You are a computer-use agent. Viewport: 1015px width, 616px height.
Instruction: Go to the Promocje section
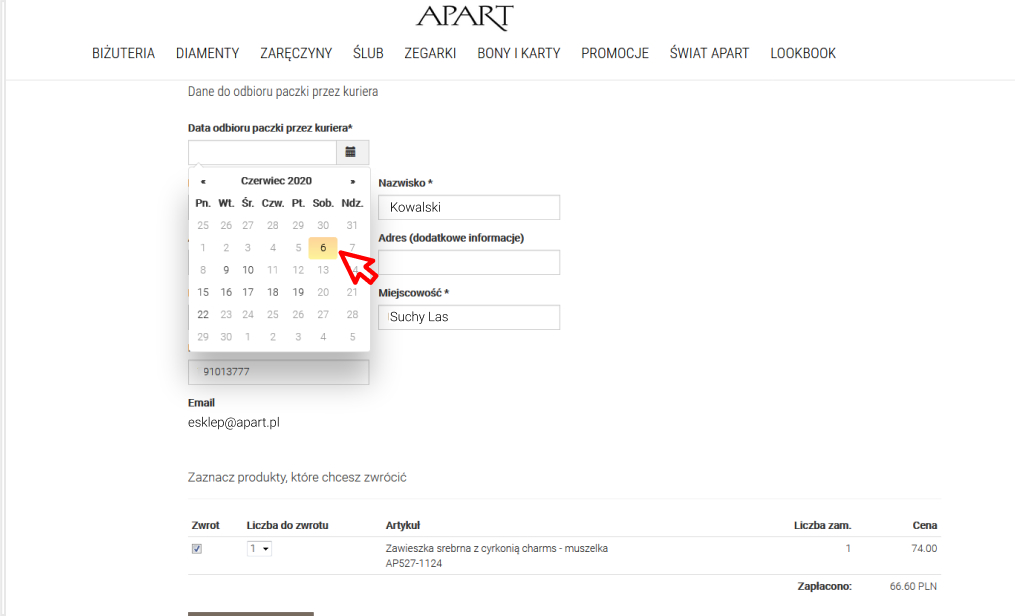(x=615, y=53)
